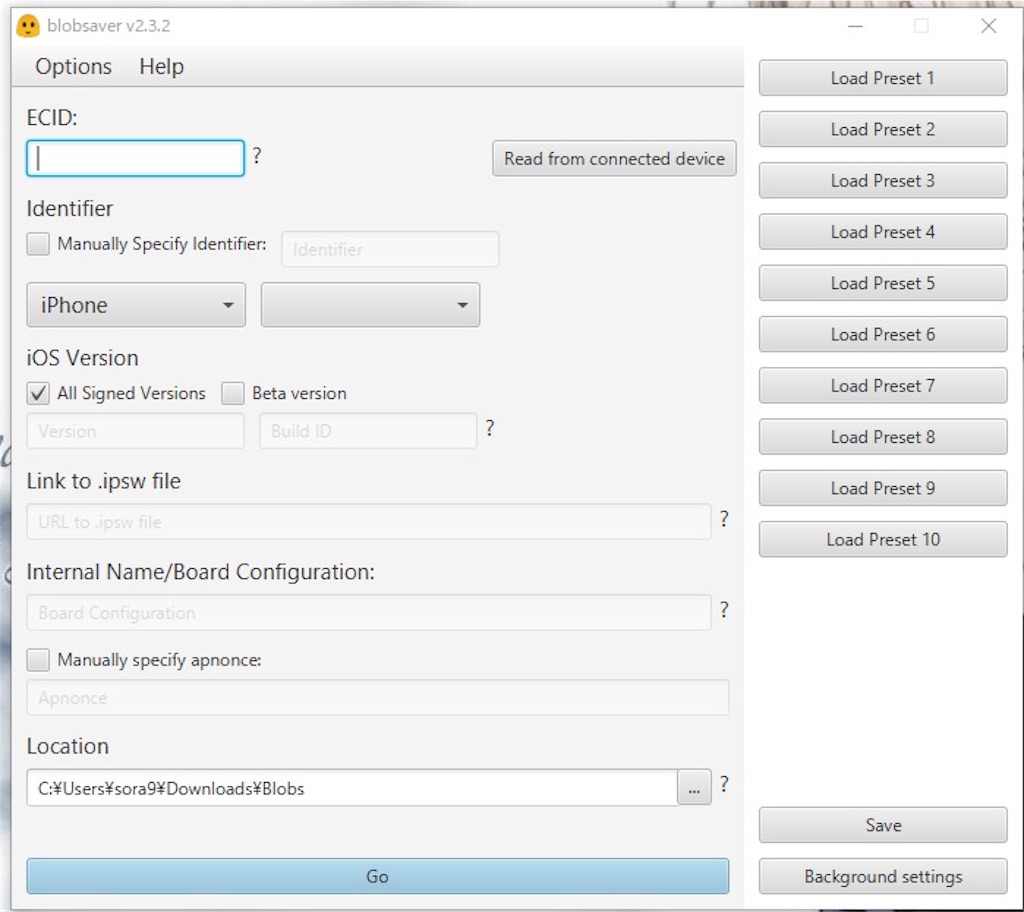Enable Manually Specify Identifier checkbox

pos(38,244)
